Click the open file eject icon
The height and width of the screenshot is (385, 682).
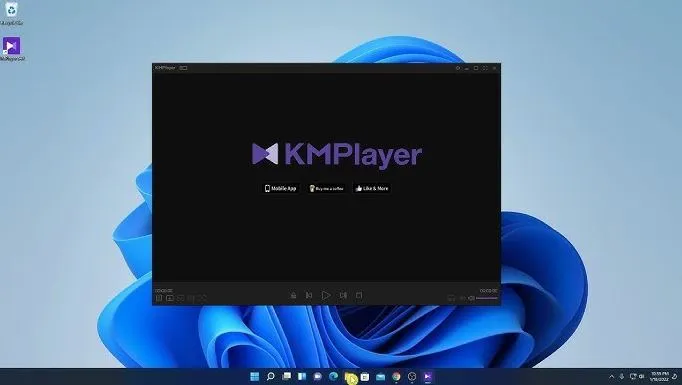pos(293,295)
